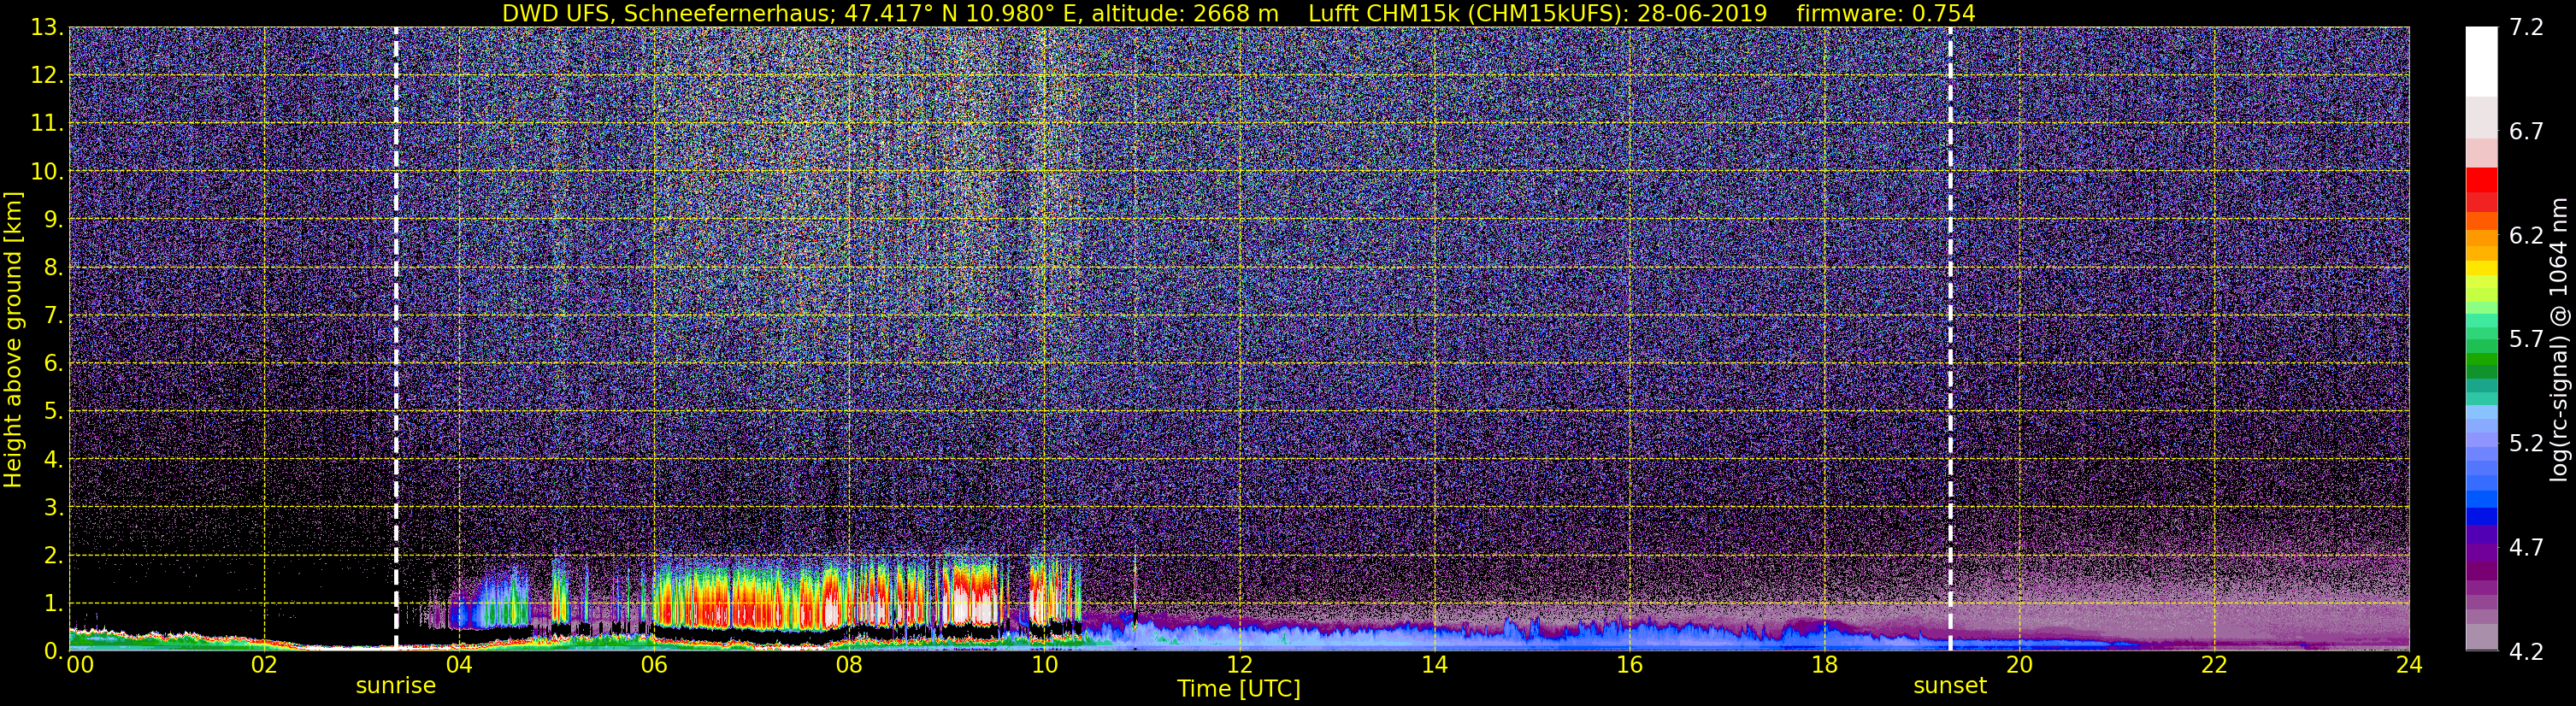The image size is (2576, 706).
Task: Click the '5.7' colorbar value
Action: (2526, 340)
